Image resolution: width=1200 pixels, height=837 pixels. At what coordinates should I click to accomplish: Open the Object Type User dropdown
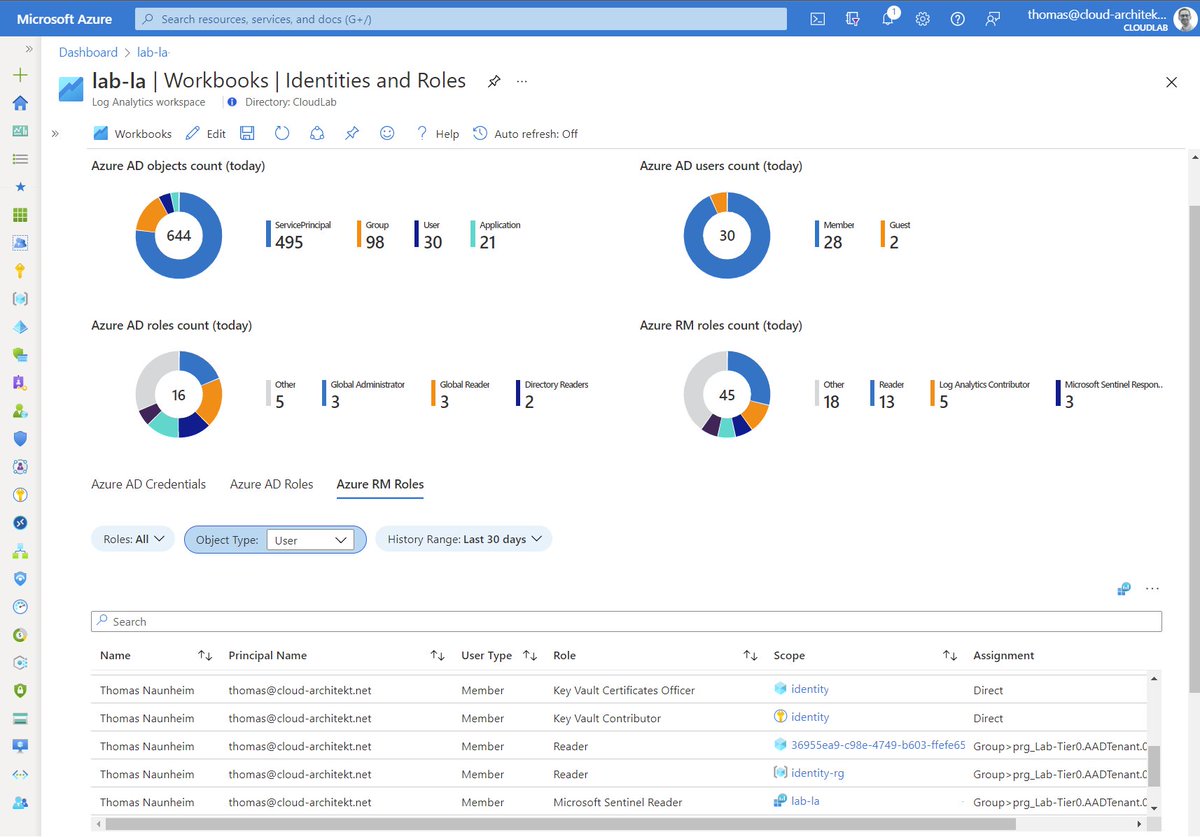pos(310,540)
